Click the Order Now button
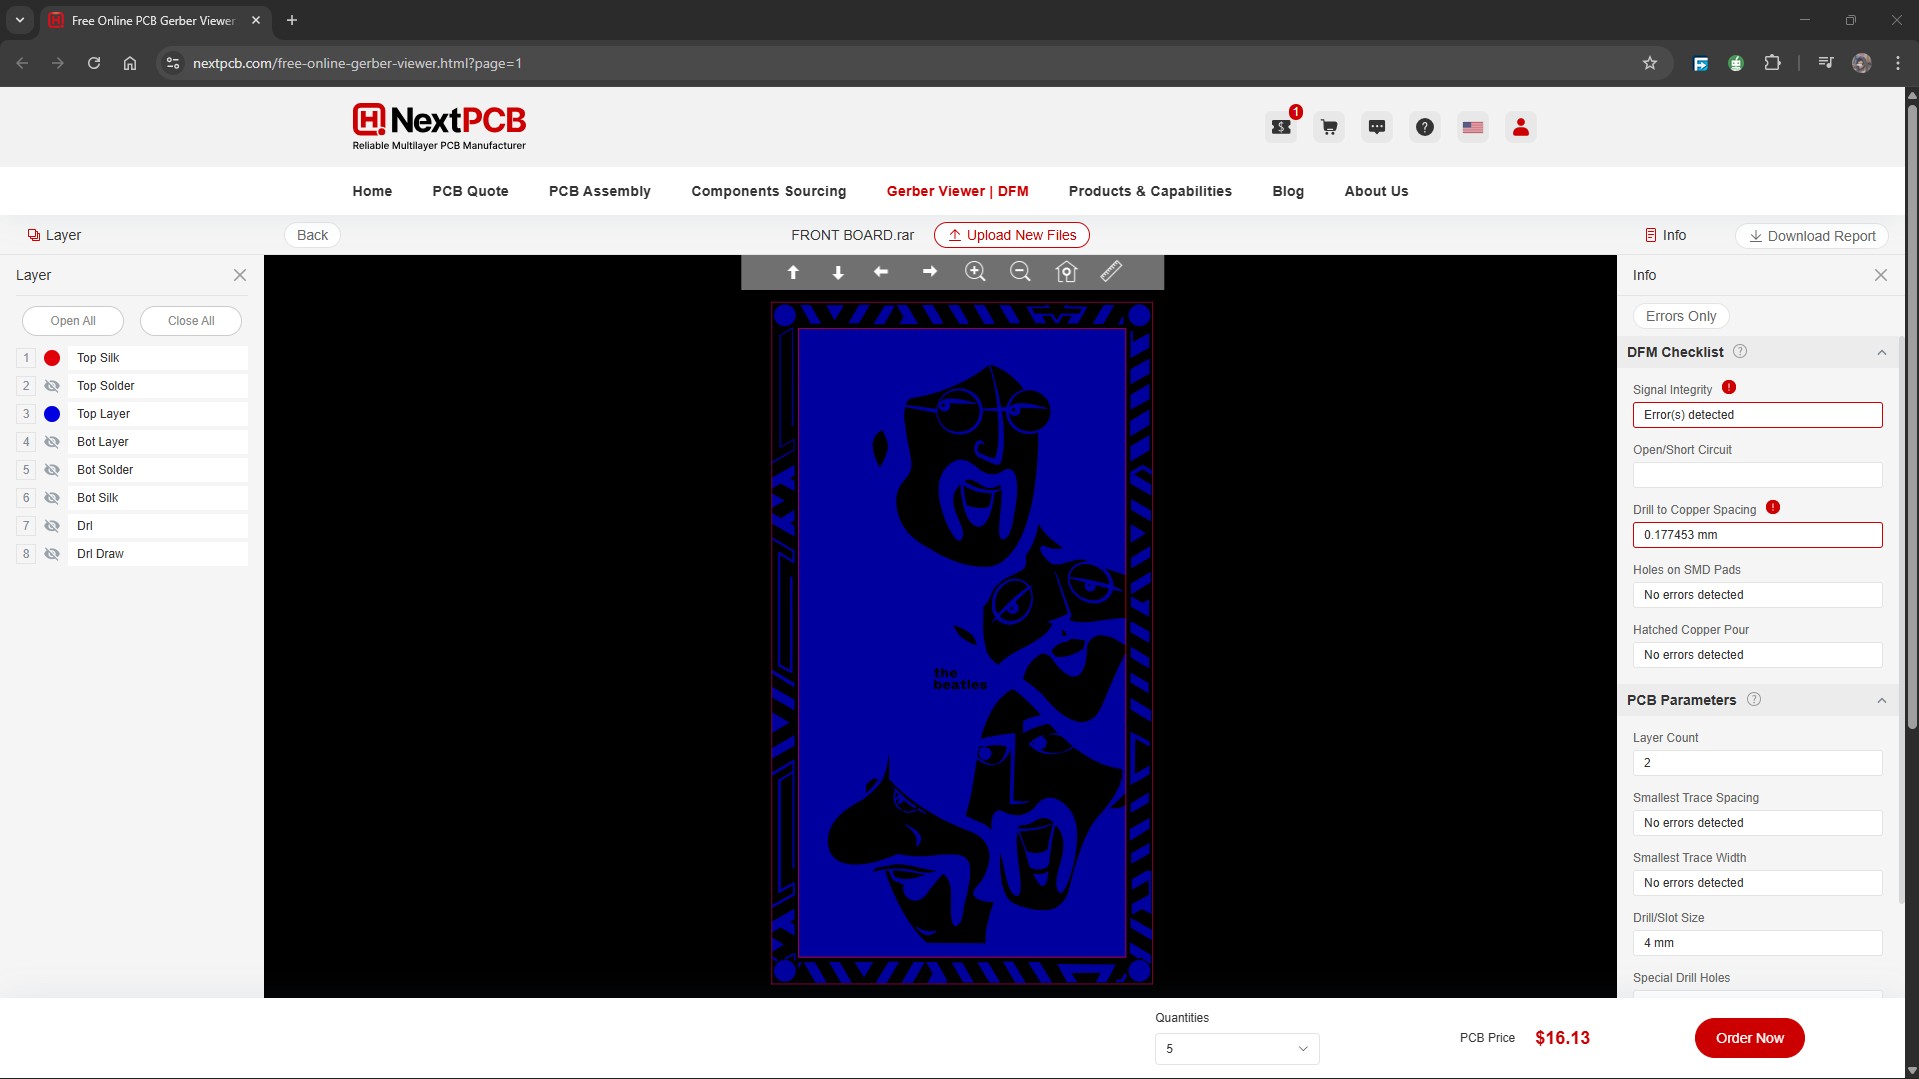Screen dimensions: 1919x1079 1749,1038
